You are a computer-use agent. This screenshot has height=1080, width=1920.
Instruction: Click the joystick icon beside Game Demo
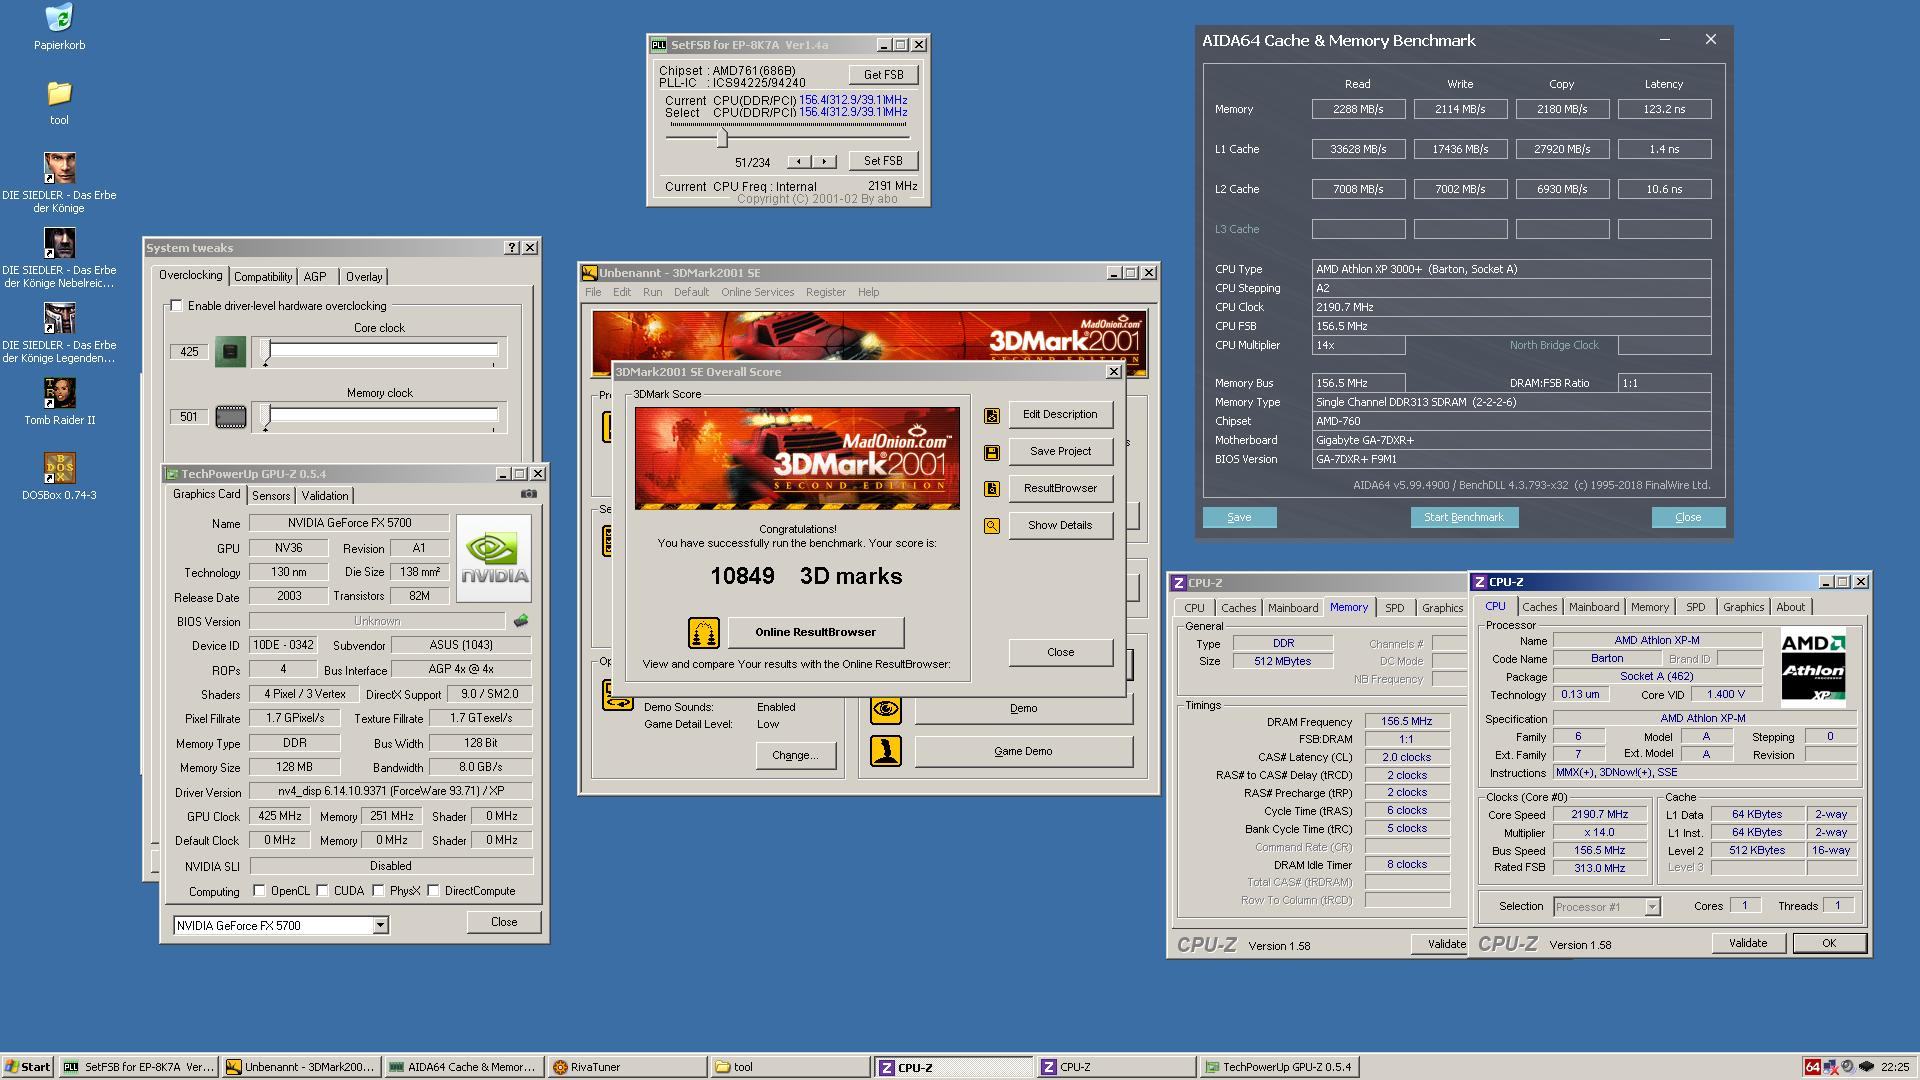coord(885,751)
